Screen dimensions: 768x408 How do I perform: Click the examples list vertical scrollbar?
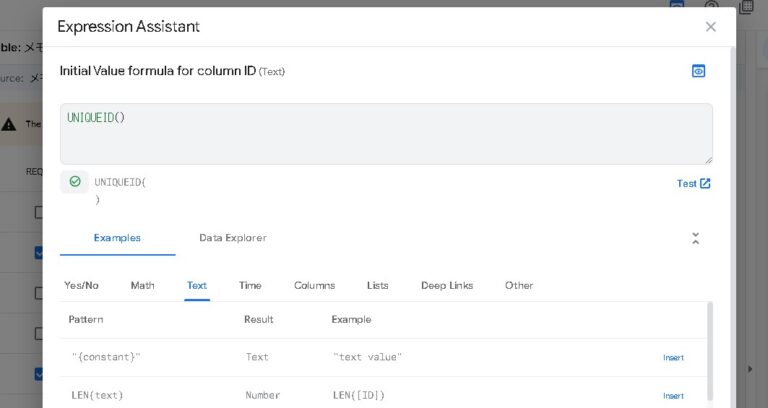[x=710, y=350]
